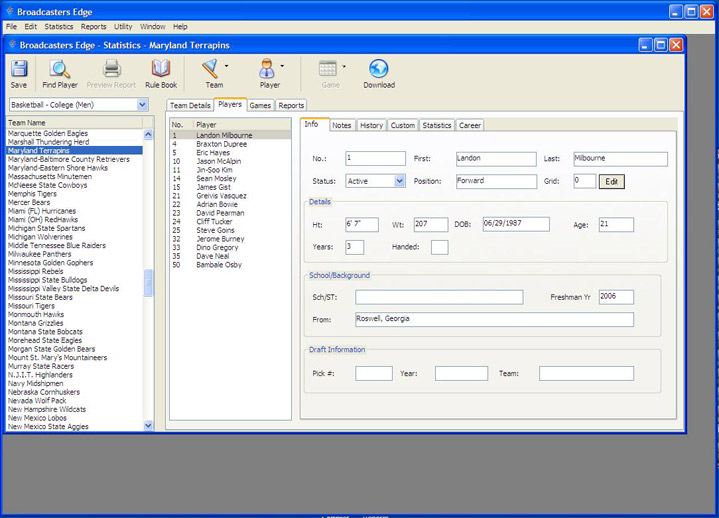The width and height of the screenshot is (719, 518).
Task: Select player Bambale Osby
Action: [230, 265]
